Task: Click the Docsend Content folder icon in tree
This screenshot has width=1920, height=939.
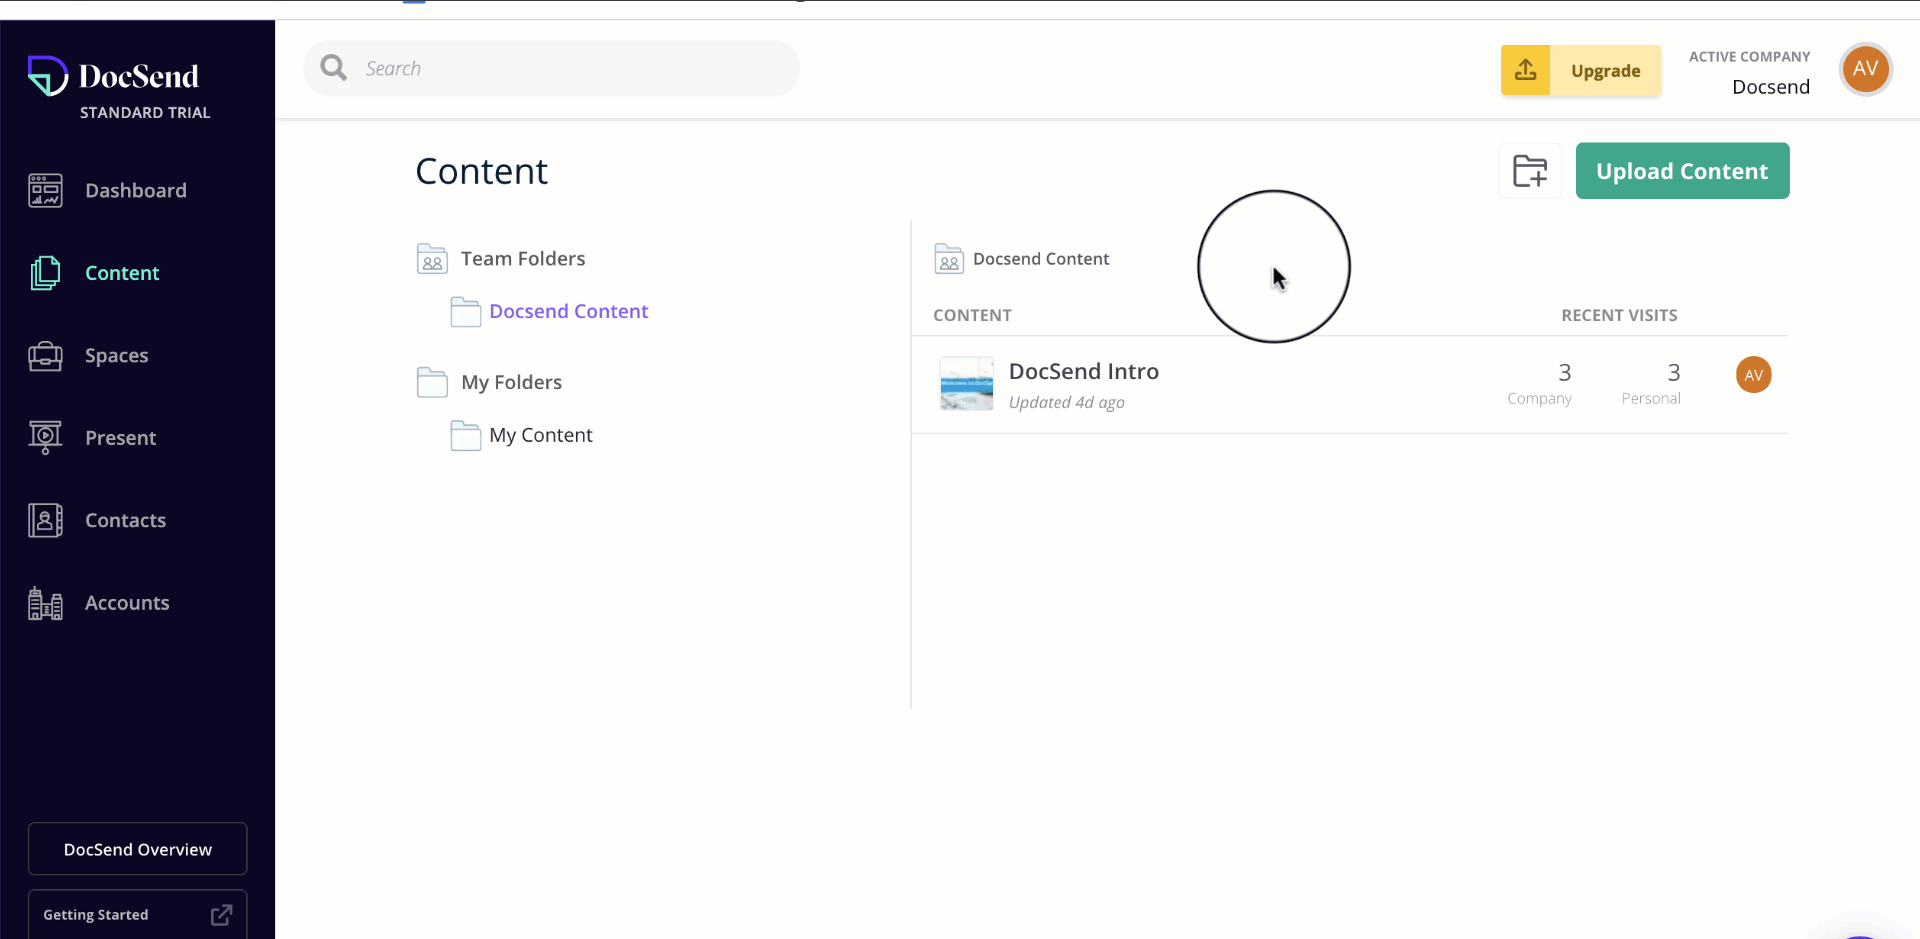Action: click(466, 312)
